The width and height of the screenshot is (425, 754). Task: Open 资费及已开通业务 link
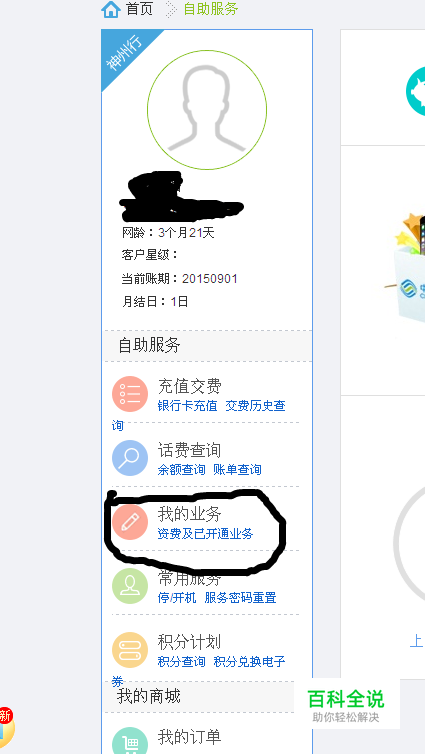click(x=205, y=534)
